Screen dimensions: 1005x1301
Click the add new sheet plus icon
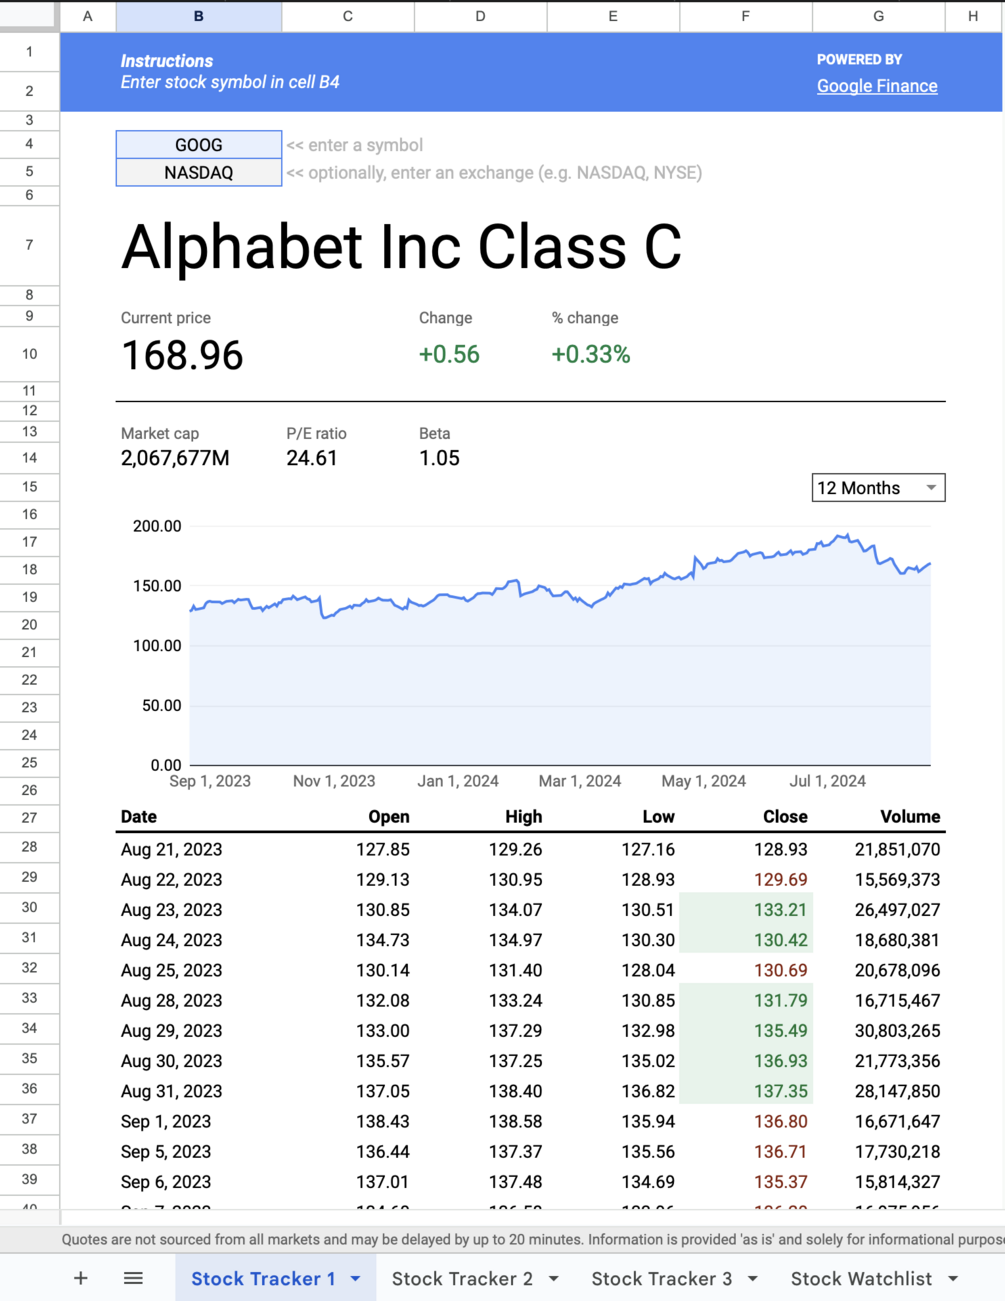[x=81, y=1278]
